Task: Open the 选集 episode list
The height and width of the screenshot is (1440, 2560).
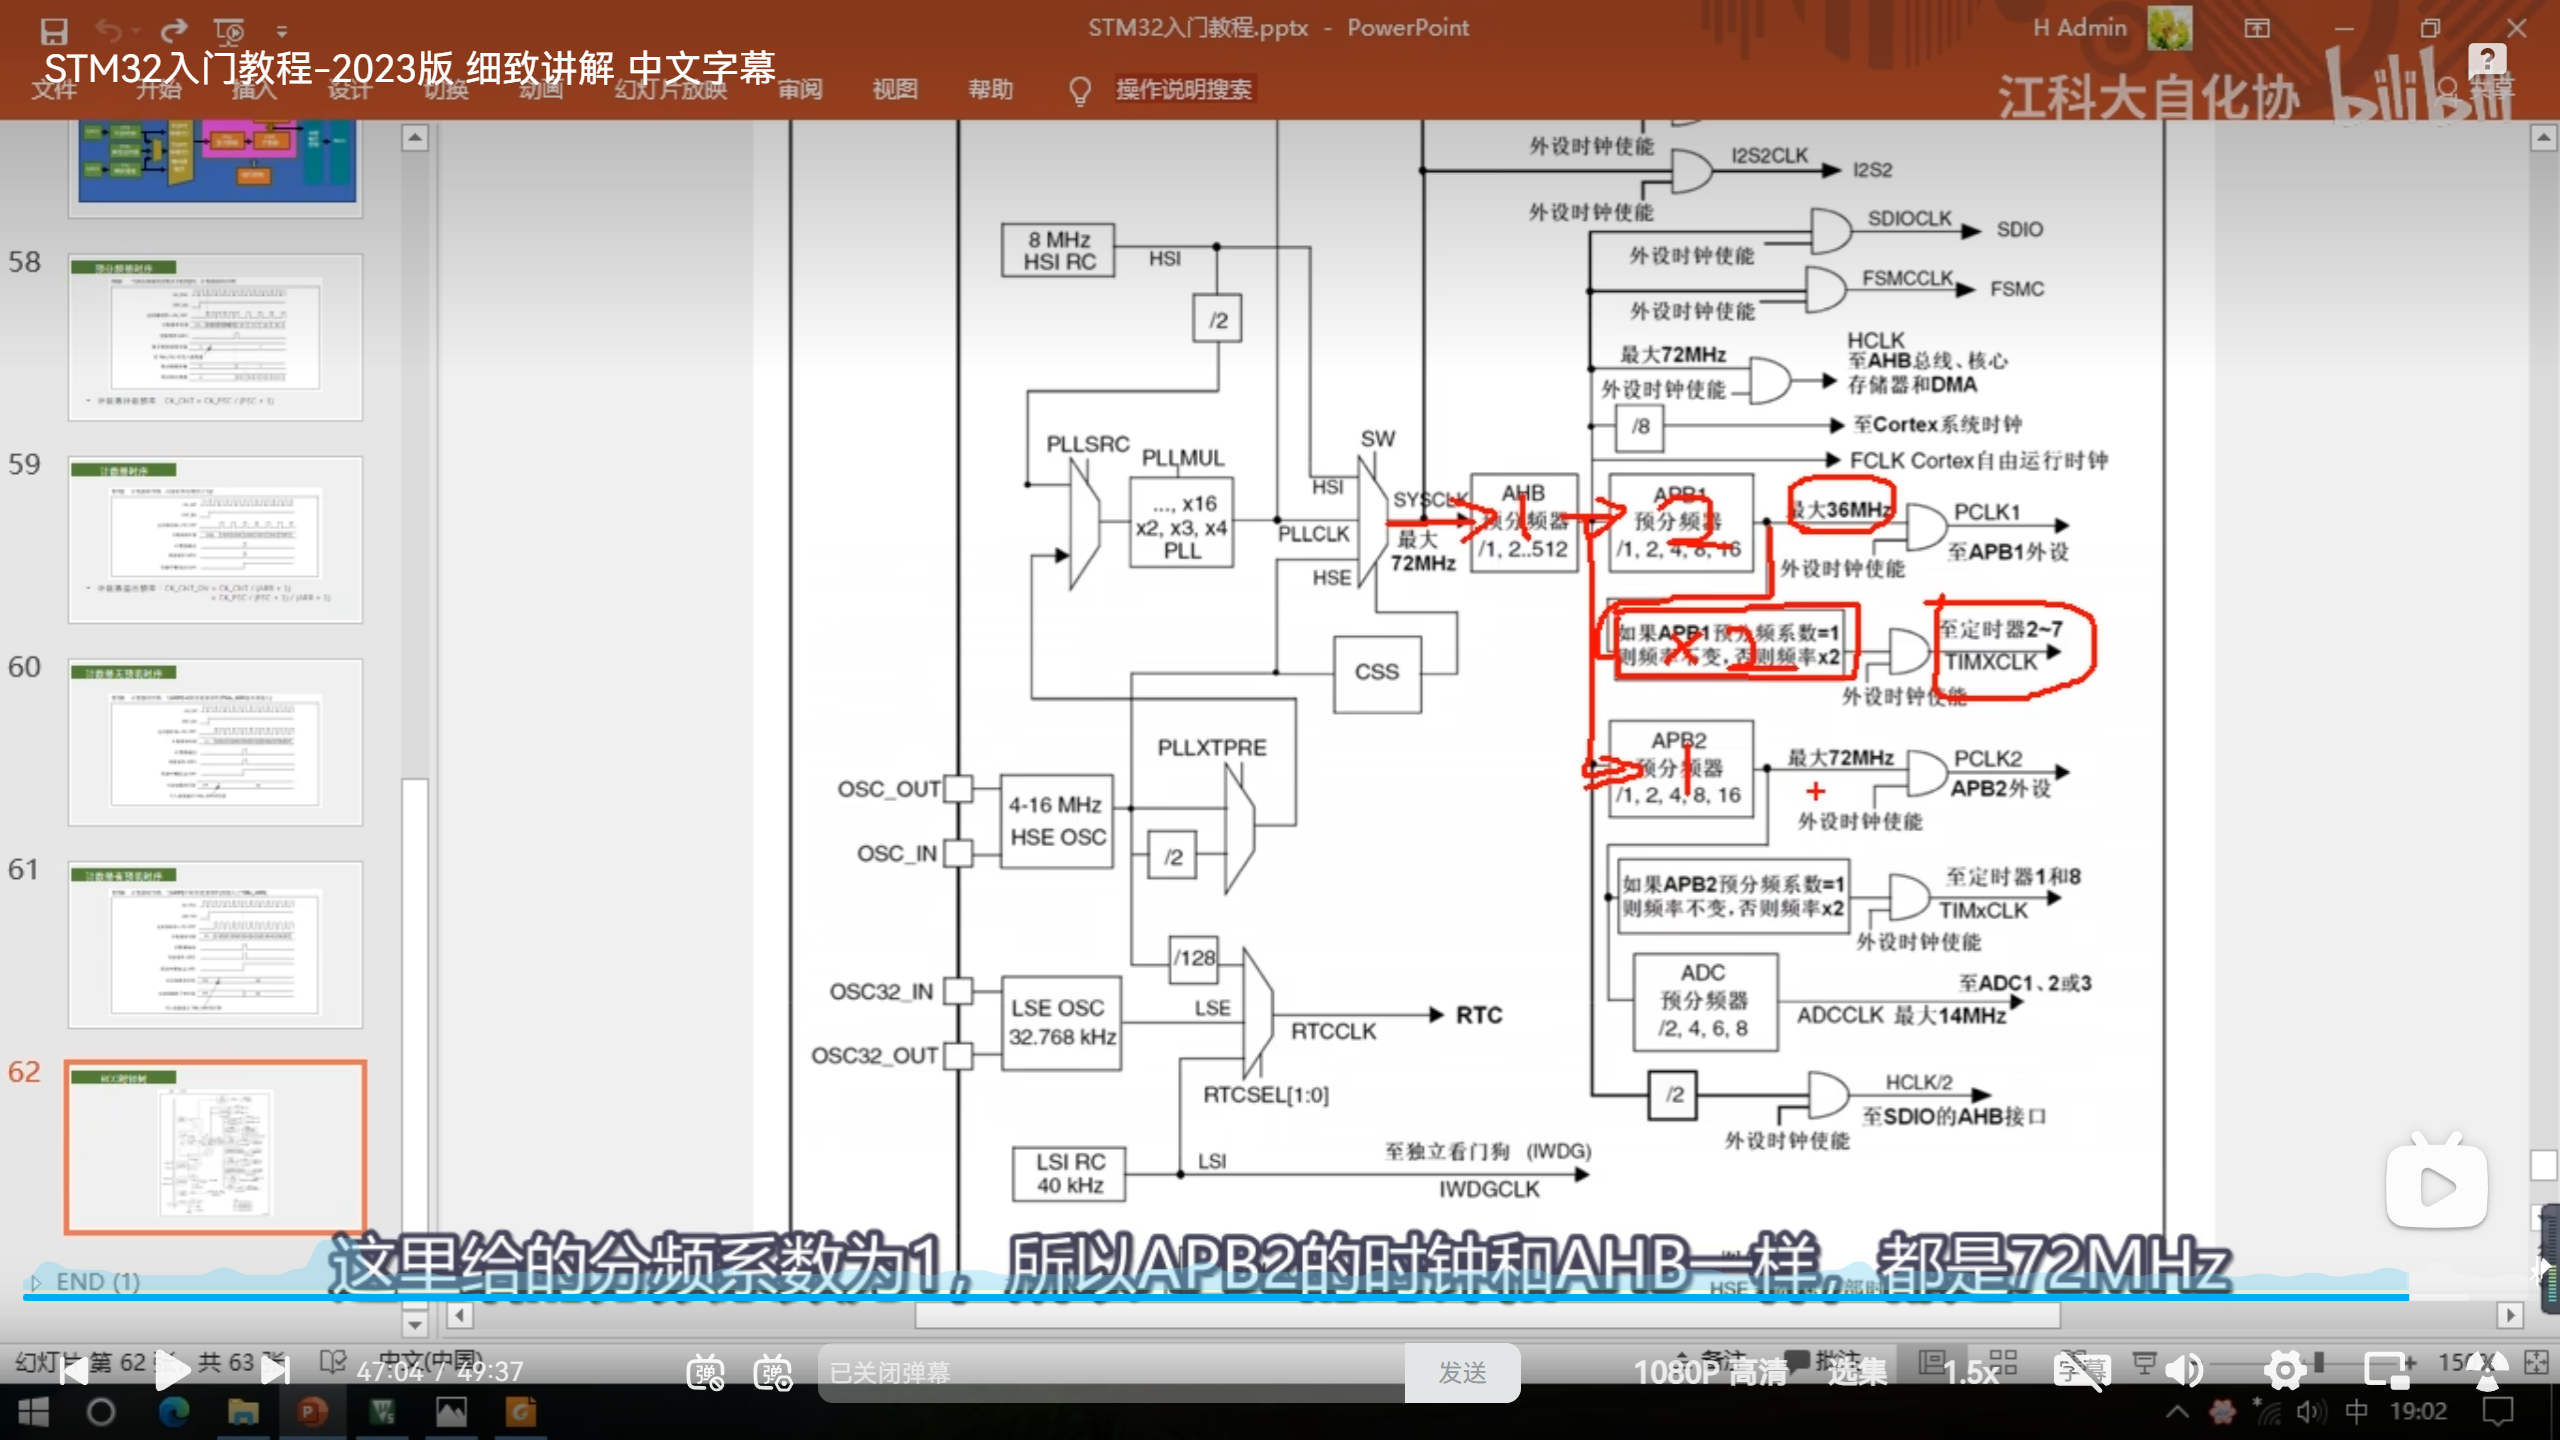Action: 1857,1372
